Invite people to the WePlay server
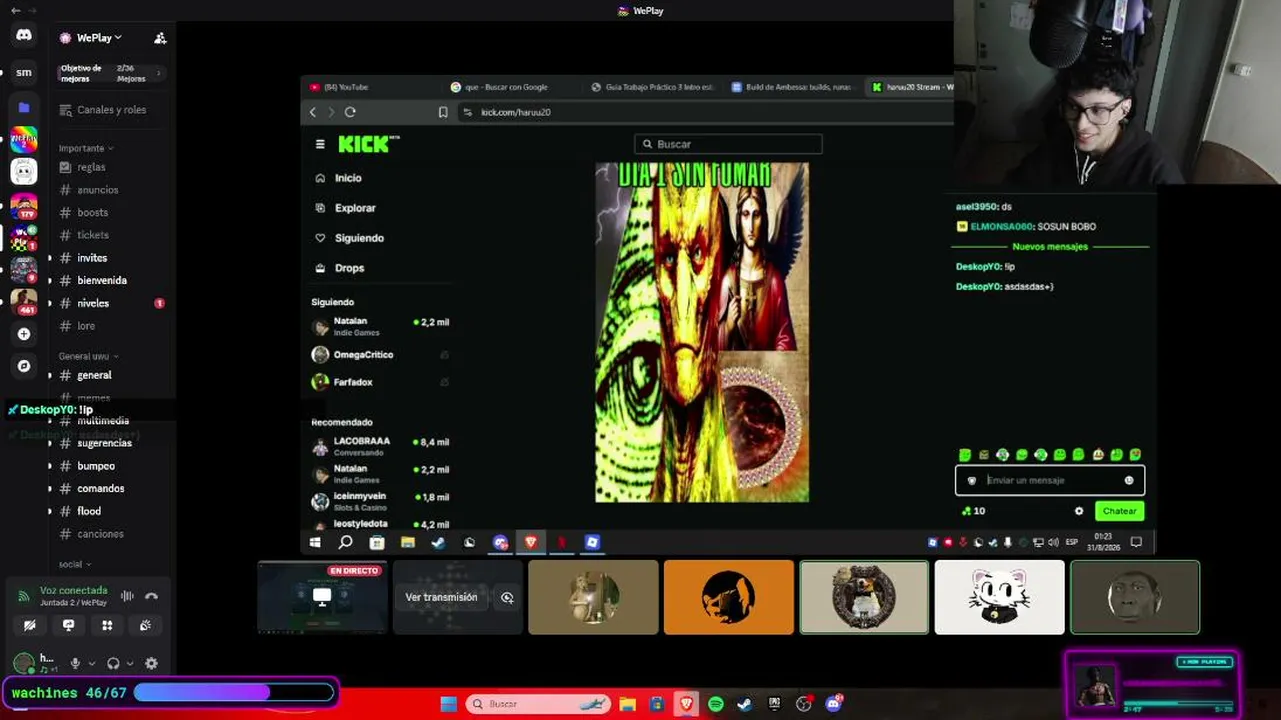This screenshot has height=720, width=1281. (x=160, y=38)
